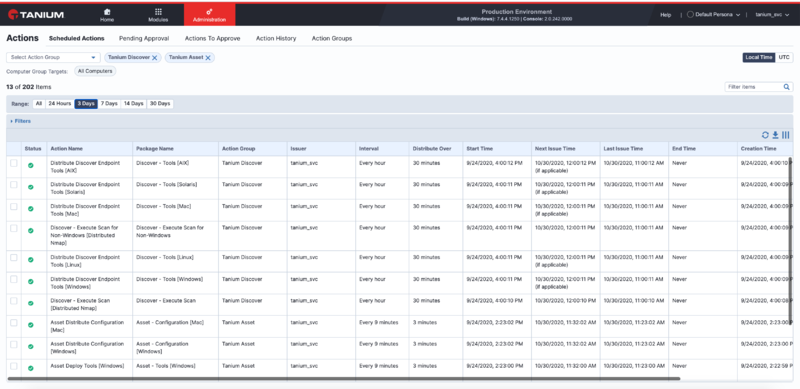Click the All Computers target chip

pos(95,71)
